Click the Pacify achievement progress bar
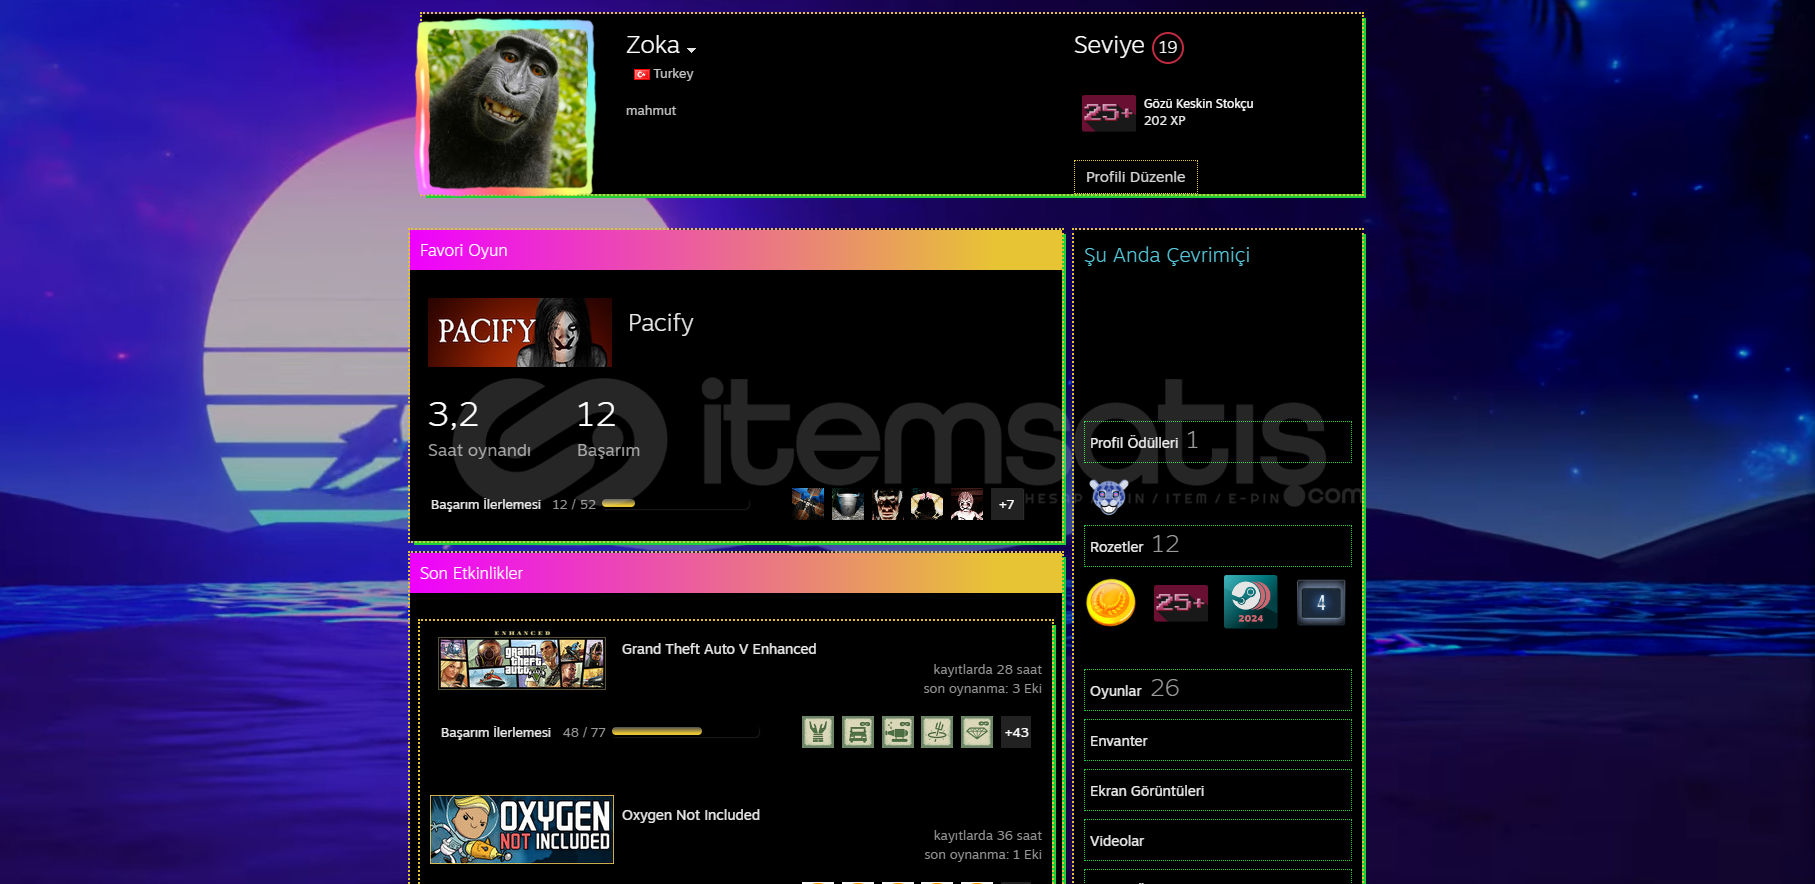This screenshot has width=1815, height=884. [675, 504]
